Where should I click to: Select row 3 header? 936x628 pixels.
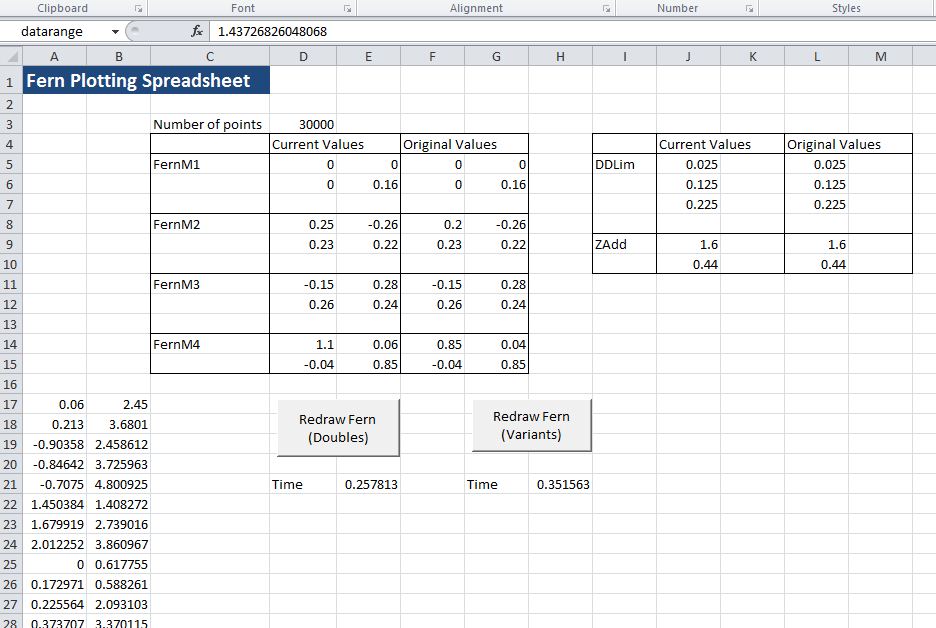10,125
